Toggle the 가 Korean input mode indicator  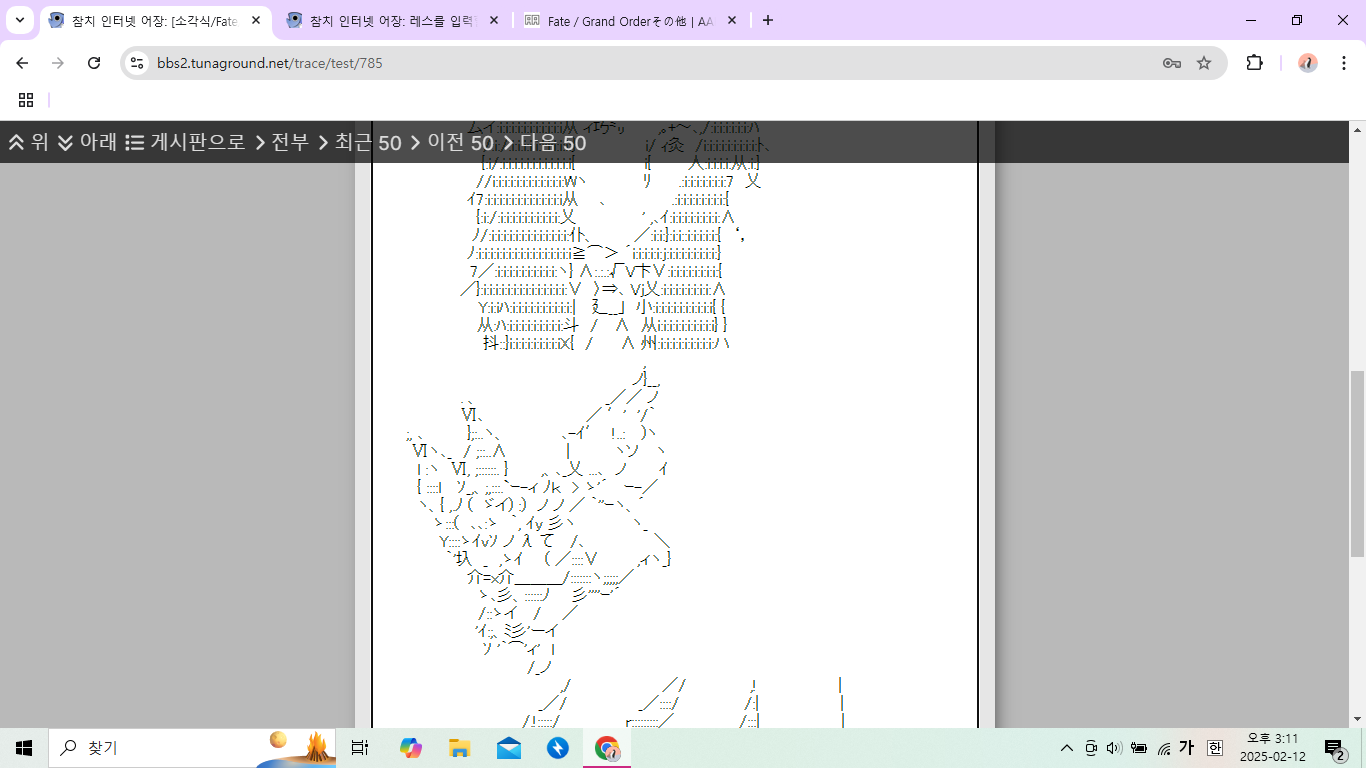click(1187, 748)
